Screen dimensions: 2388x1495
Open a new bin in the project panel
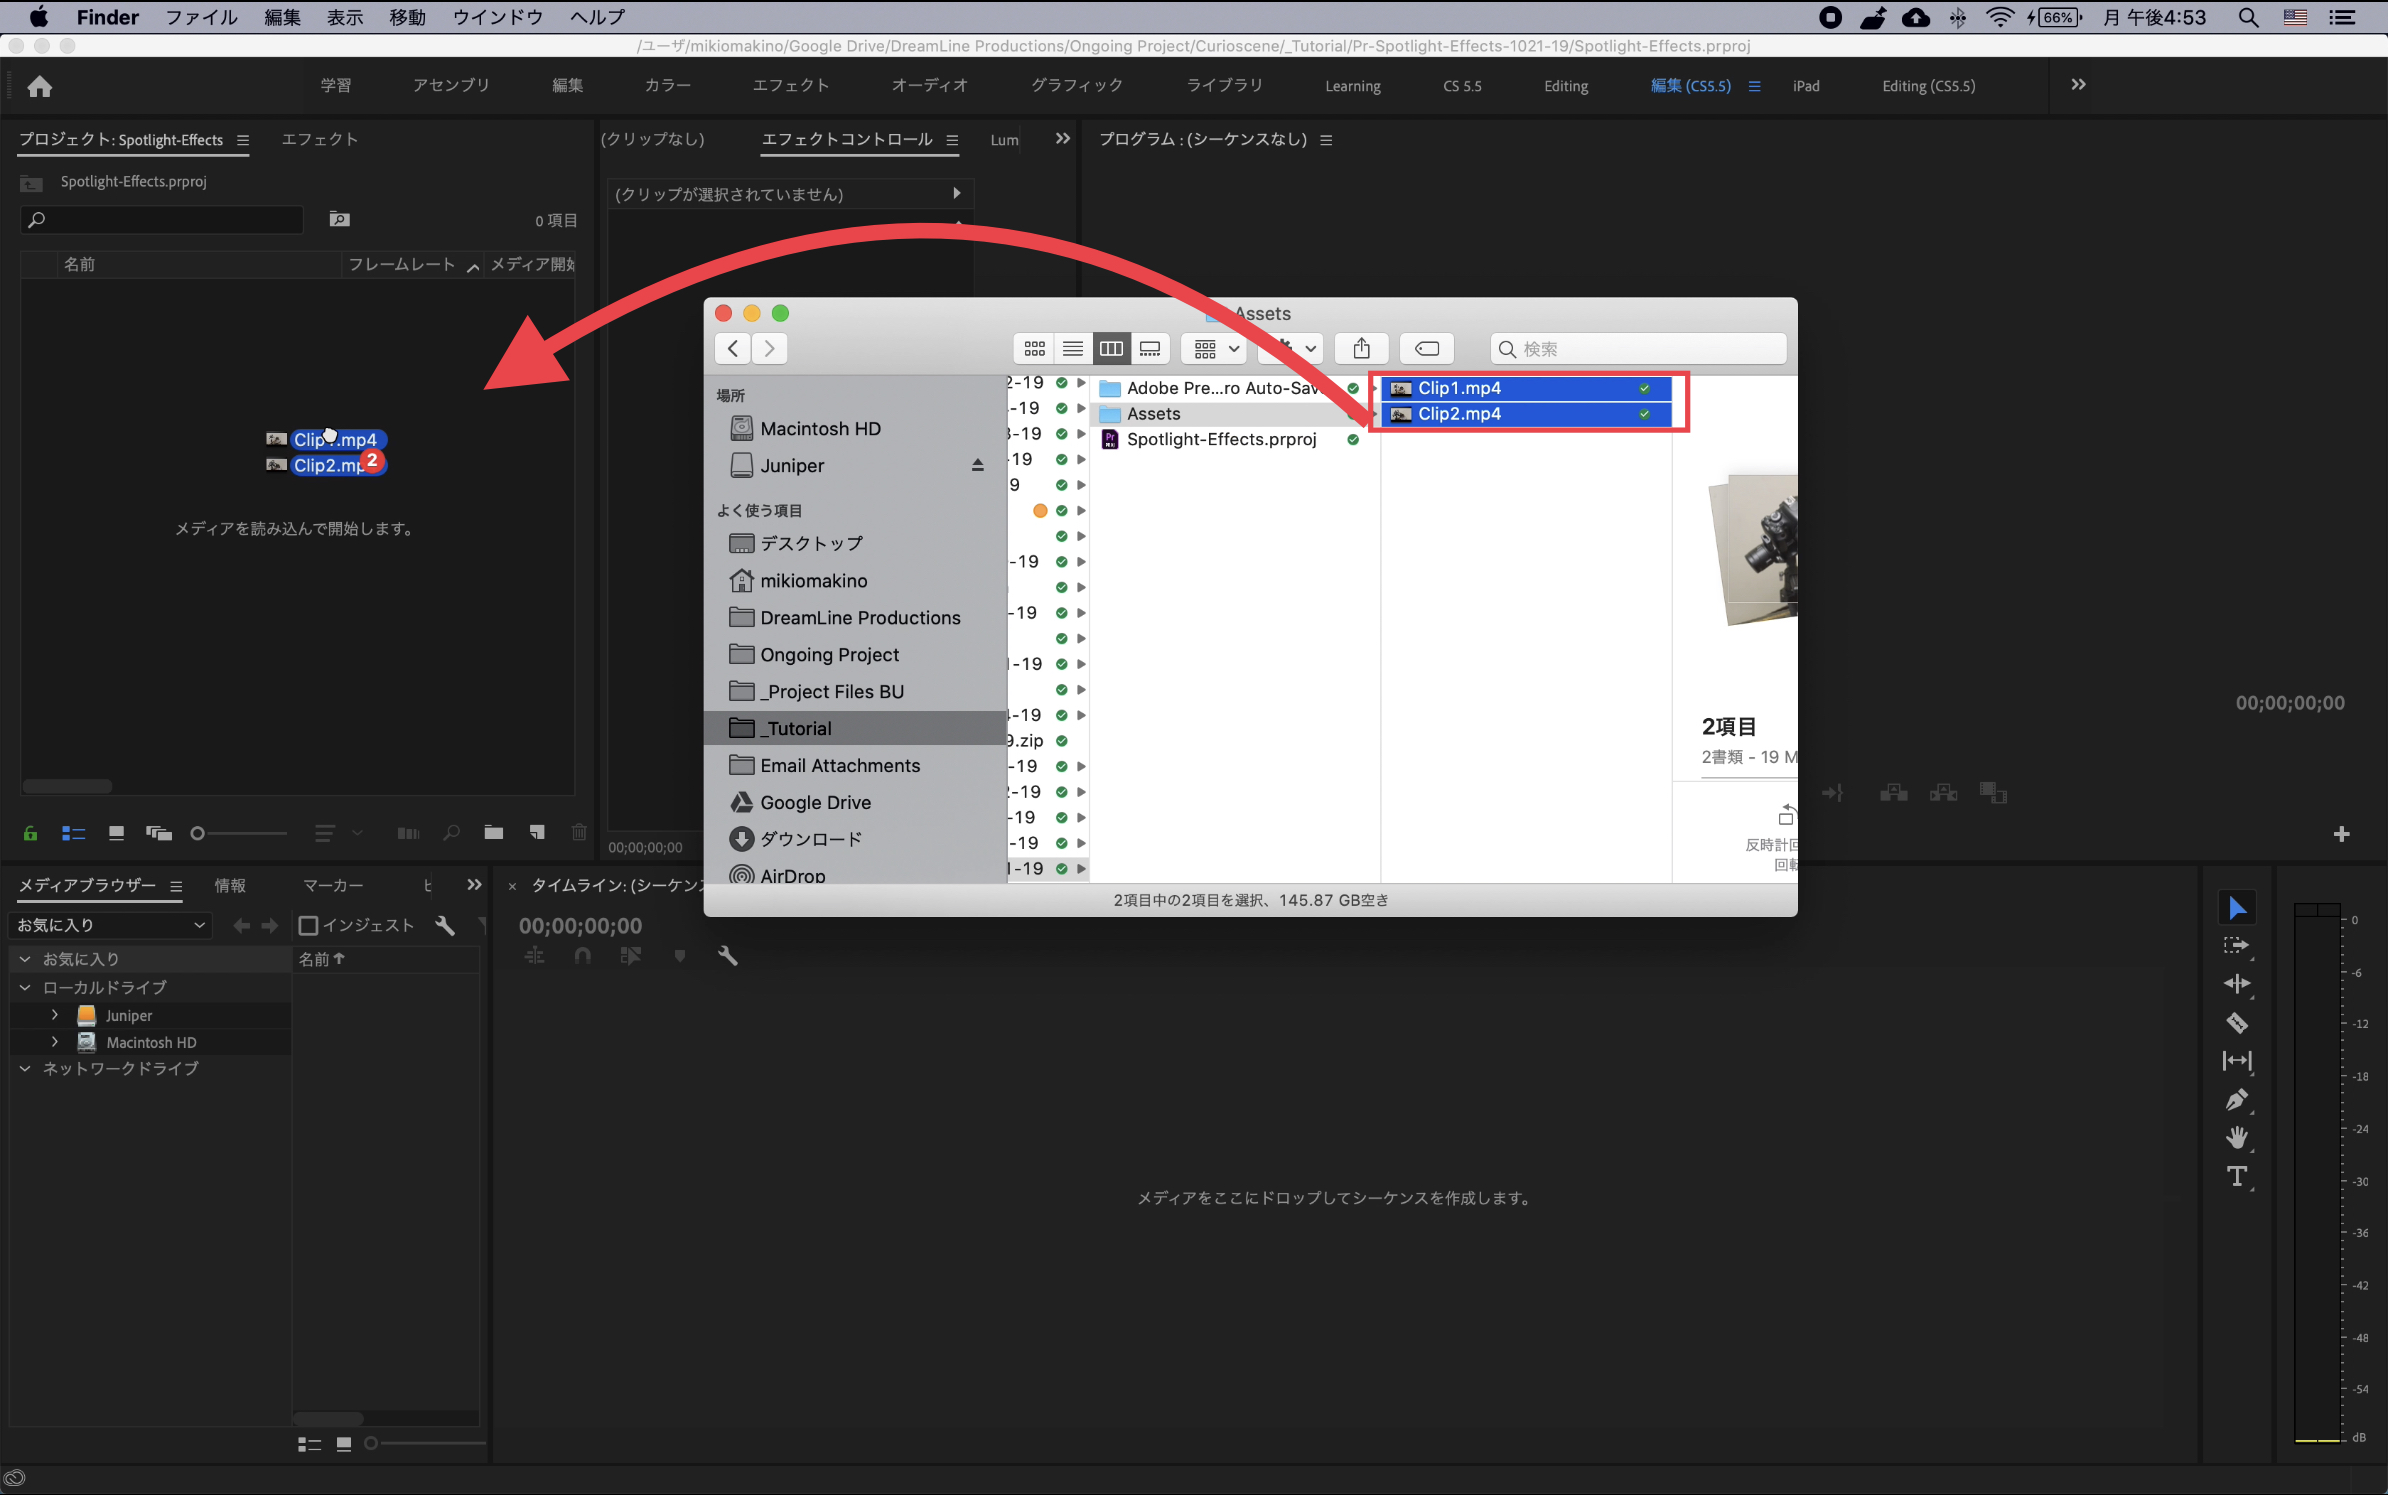click(x=493, y=832)
